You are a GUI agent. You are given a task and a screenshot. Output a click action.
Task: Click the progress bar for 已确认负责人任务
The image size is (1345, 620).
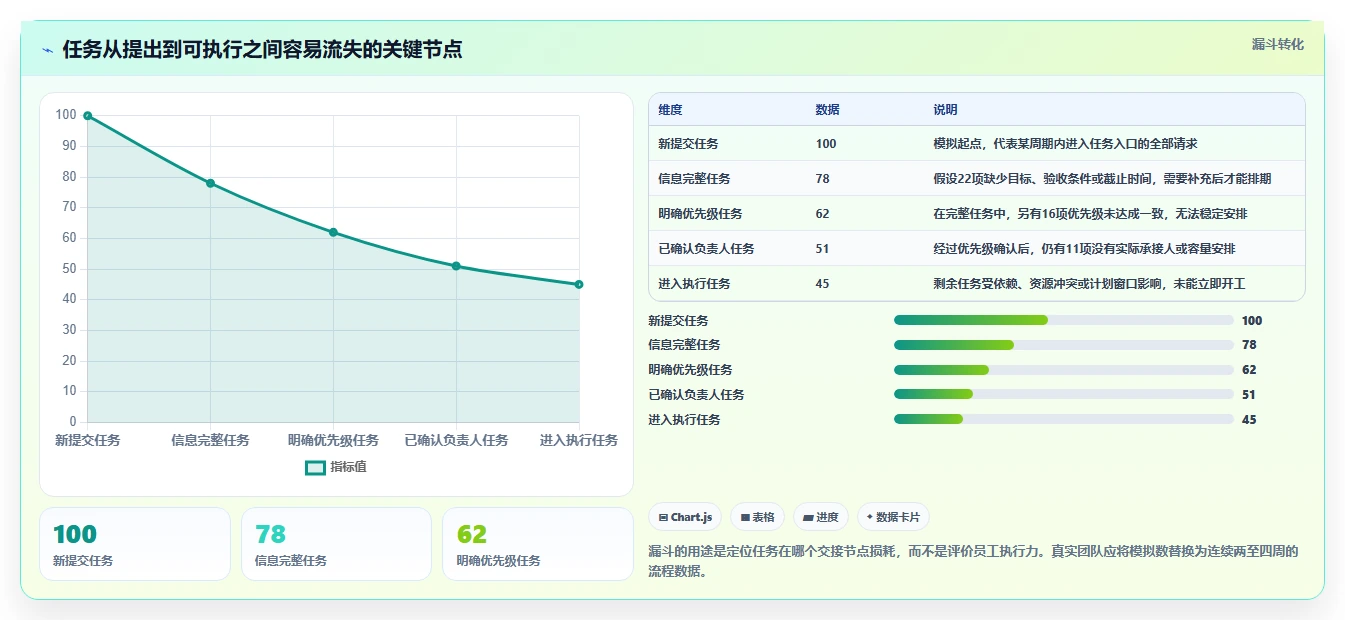coord(1064,395)
